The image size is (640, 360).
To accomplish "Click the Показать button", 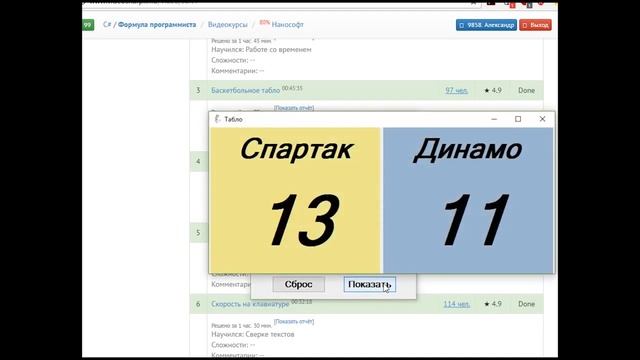I will 369,284.
